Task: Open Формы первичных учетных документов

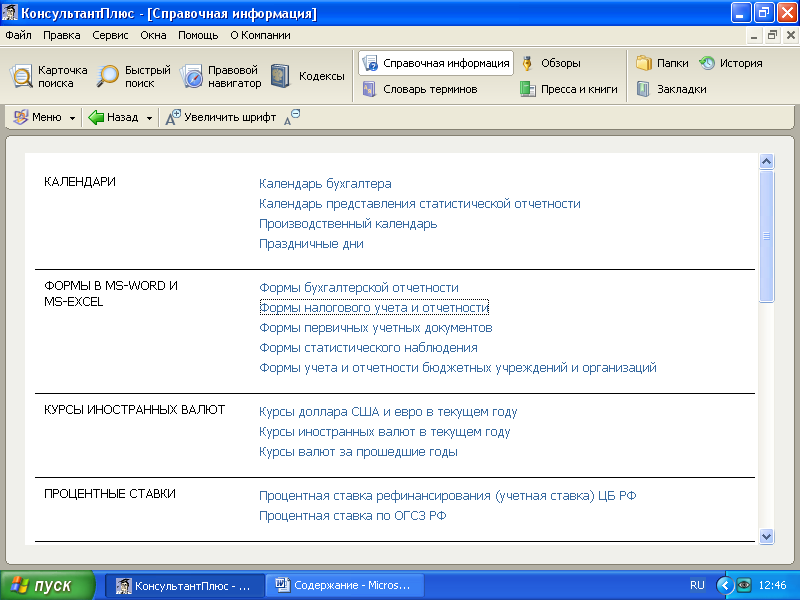Action: tap(376, 328)
